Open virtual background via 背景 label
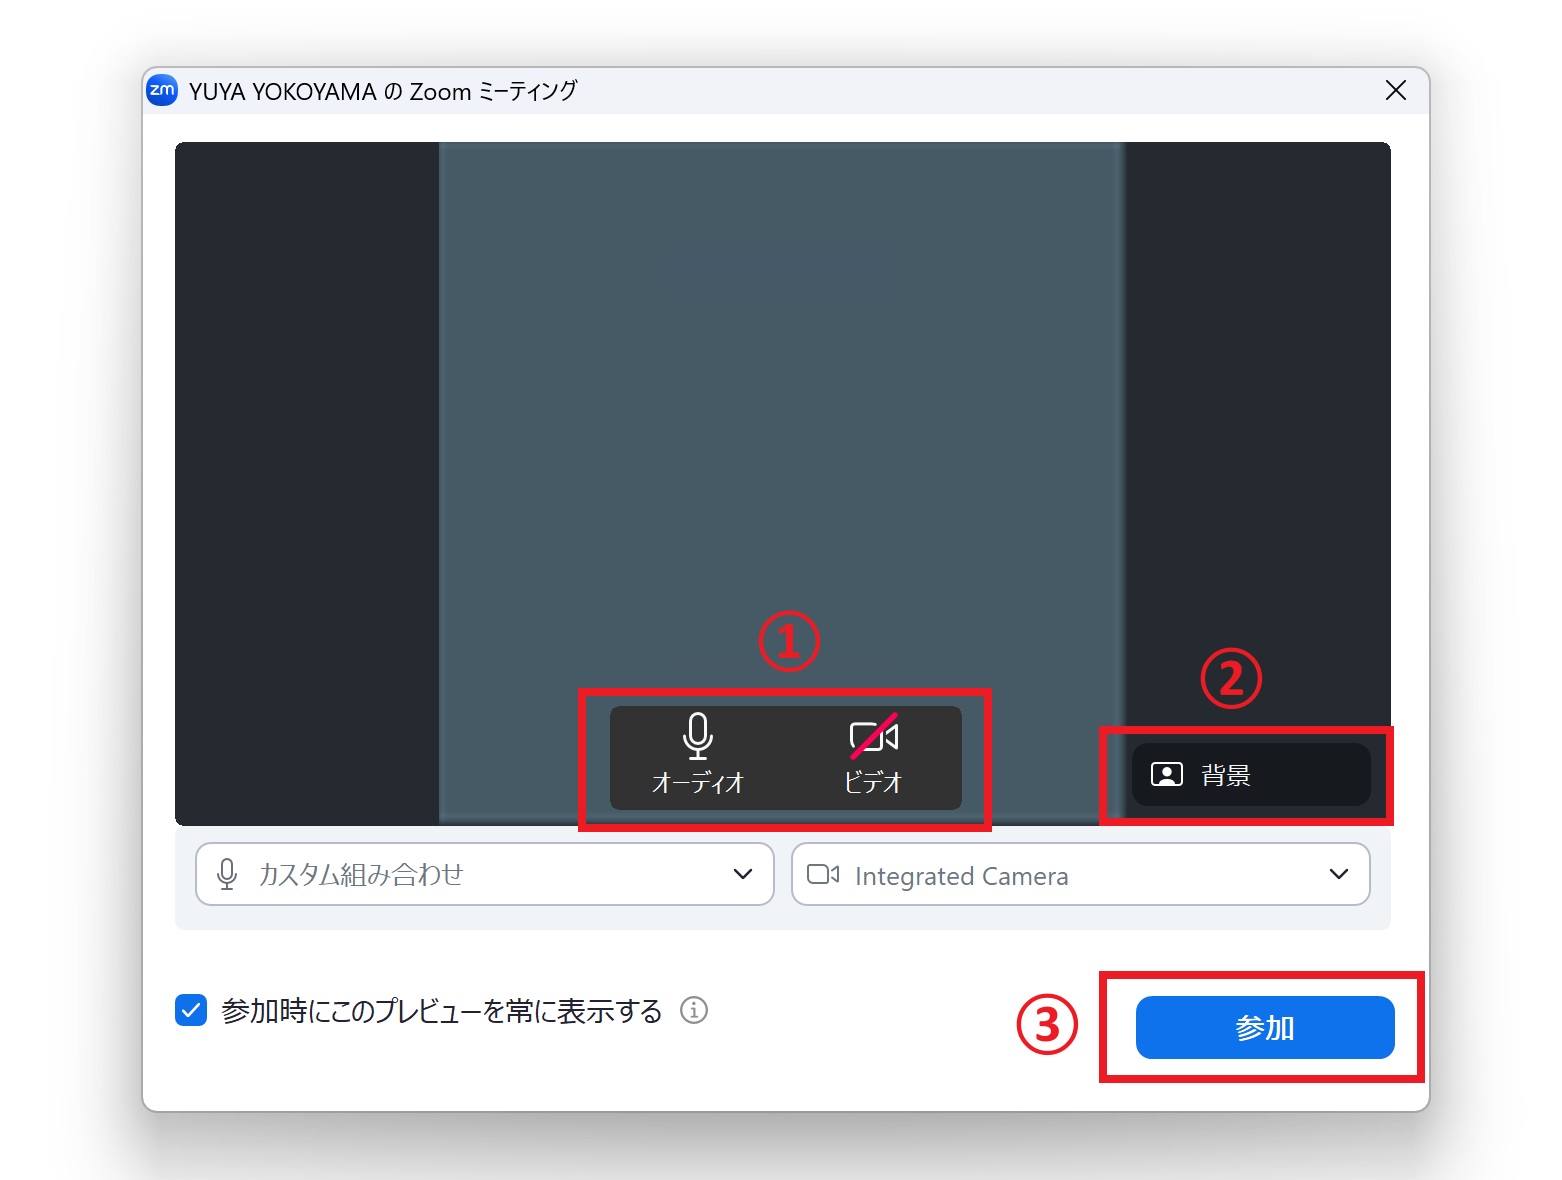1562x1180 pixels. (1225, 775)
